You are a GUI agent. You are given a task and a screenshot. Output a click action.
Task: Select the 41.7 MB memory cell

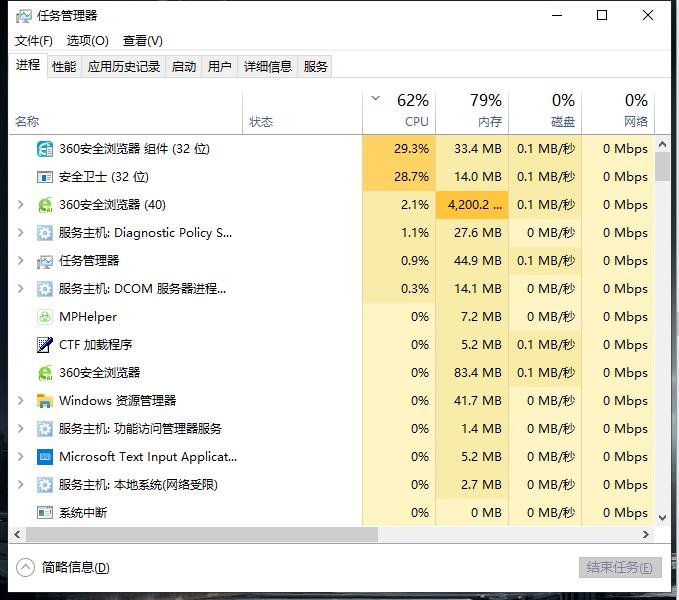coord(472,401)
